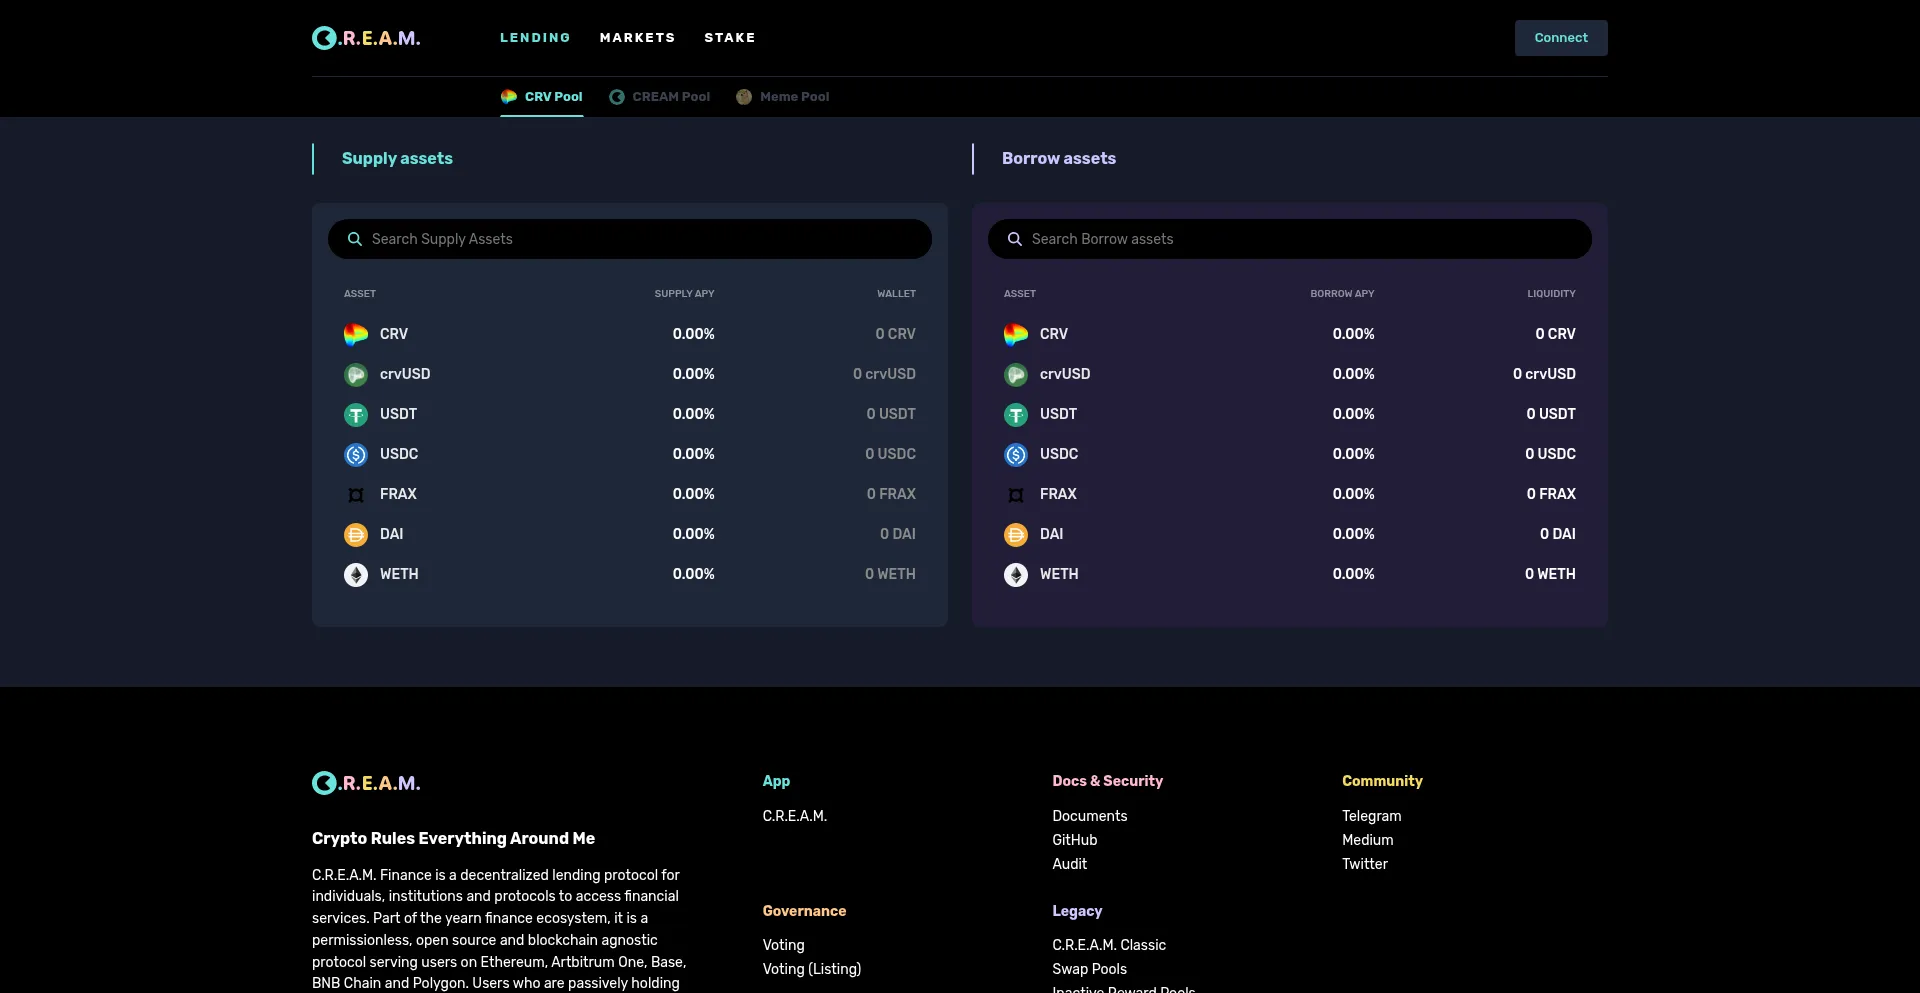Open the GitHub footer link
Viewport: 1920px width, 993px height.
[x=1074, y=840]
